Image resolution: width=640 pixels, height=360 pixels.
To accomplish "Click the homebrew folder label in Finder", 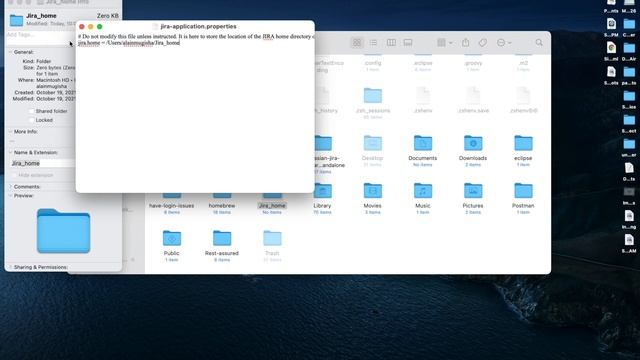I will click(222, 206).
